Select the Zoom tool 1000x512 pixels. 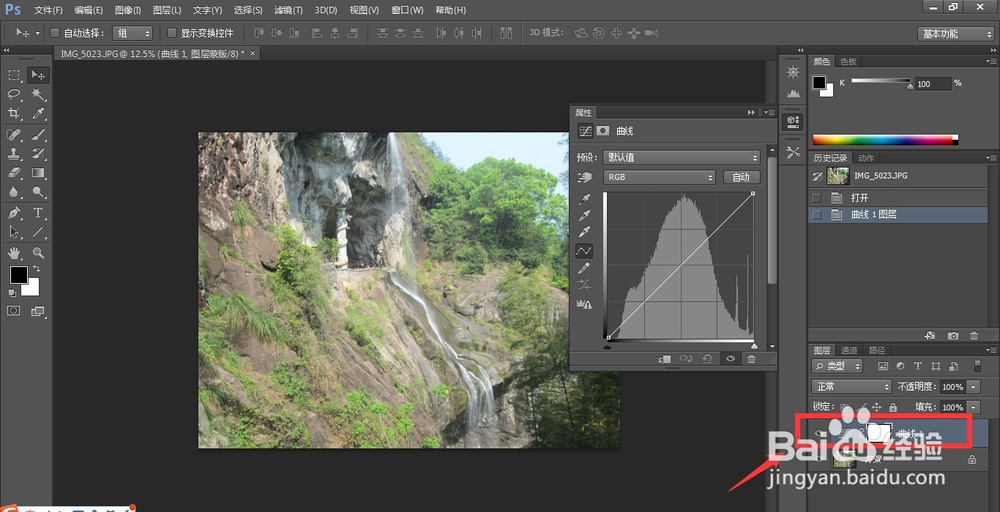coord(38,252)
